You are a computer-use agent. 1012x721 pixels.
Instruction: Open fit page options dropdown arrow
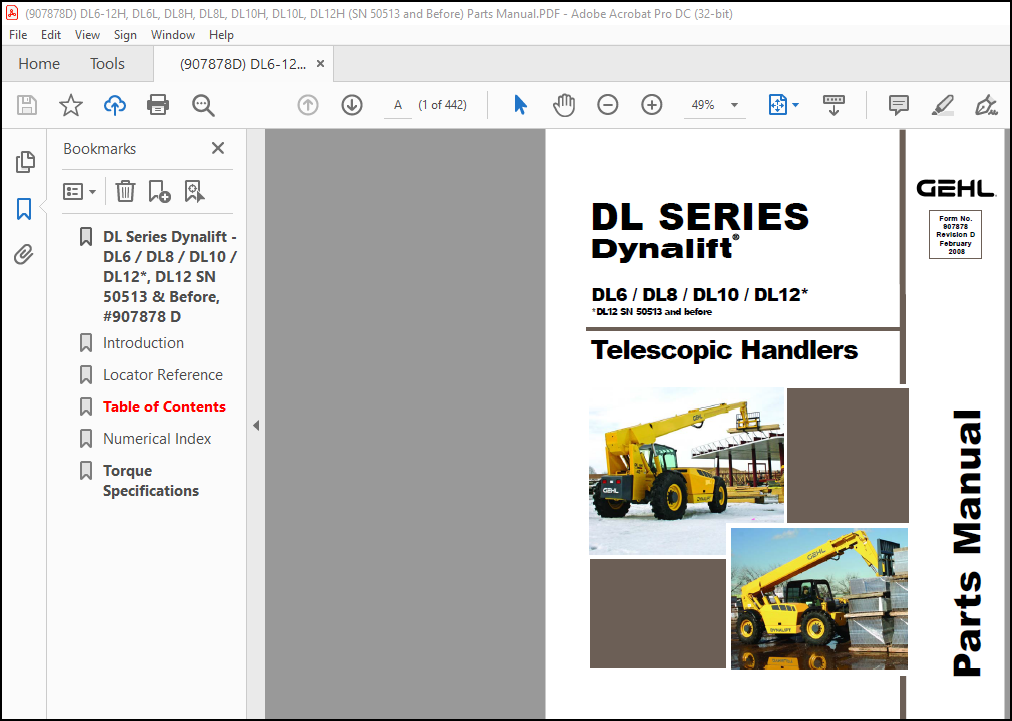pyautogui.click(x=795, y=105)
